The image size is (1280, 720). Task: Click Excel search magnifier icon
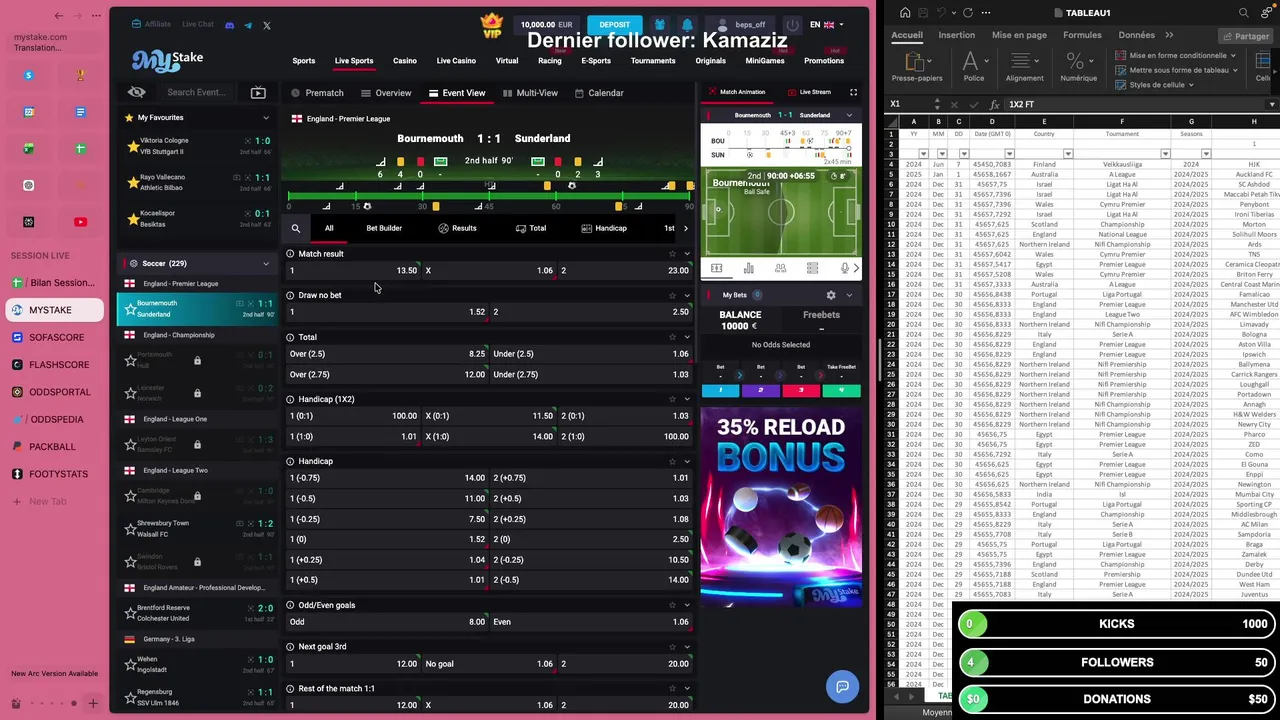pyautogui.click(x=1244, y=13)
